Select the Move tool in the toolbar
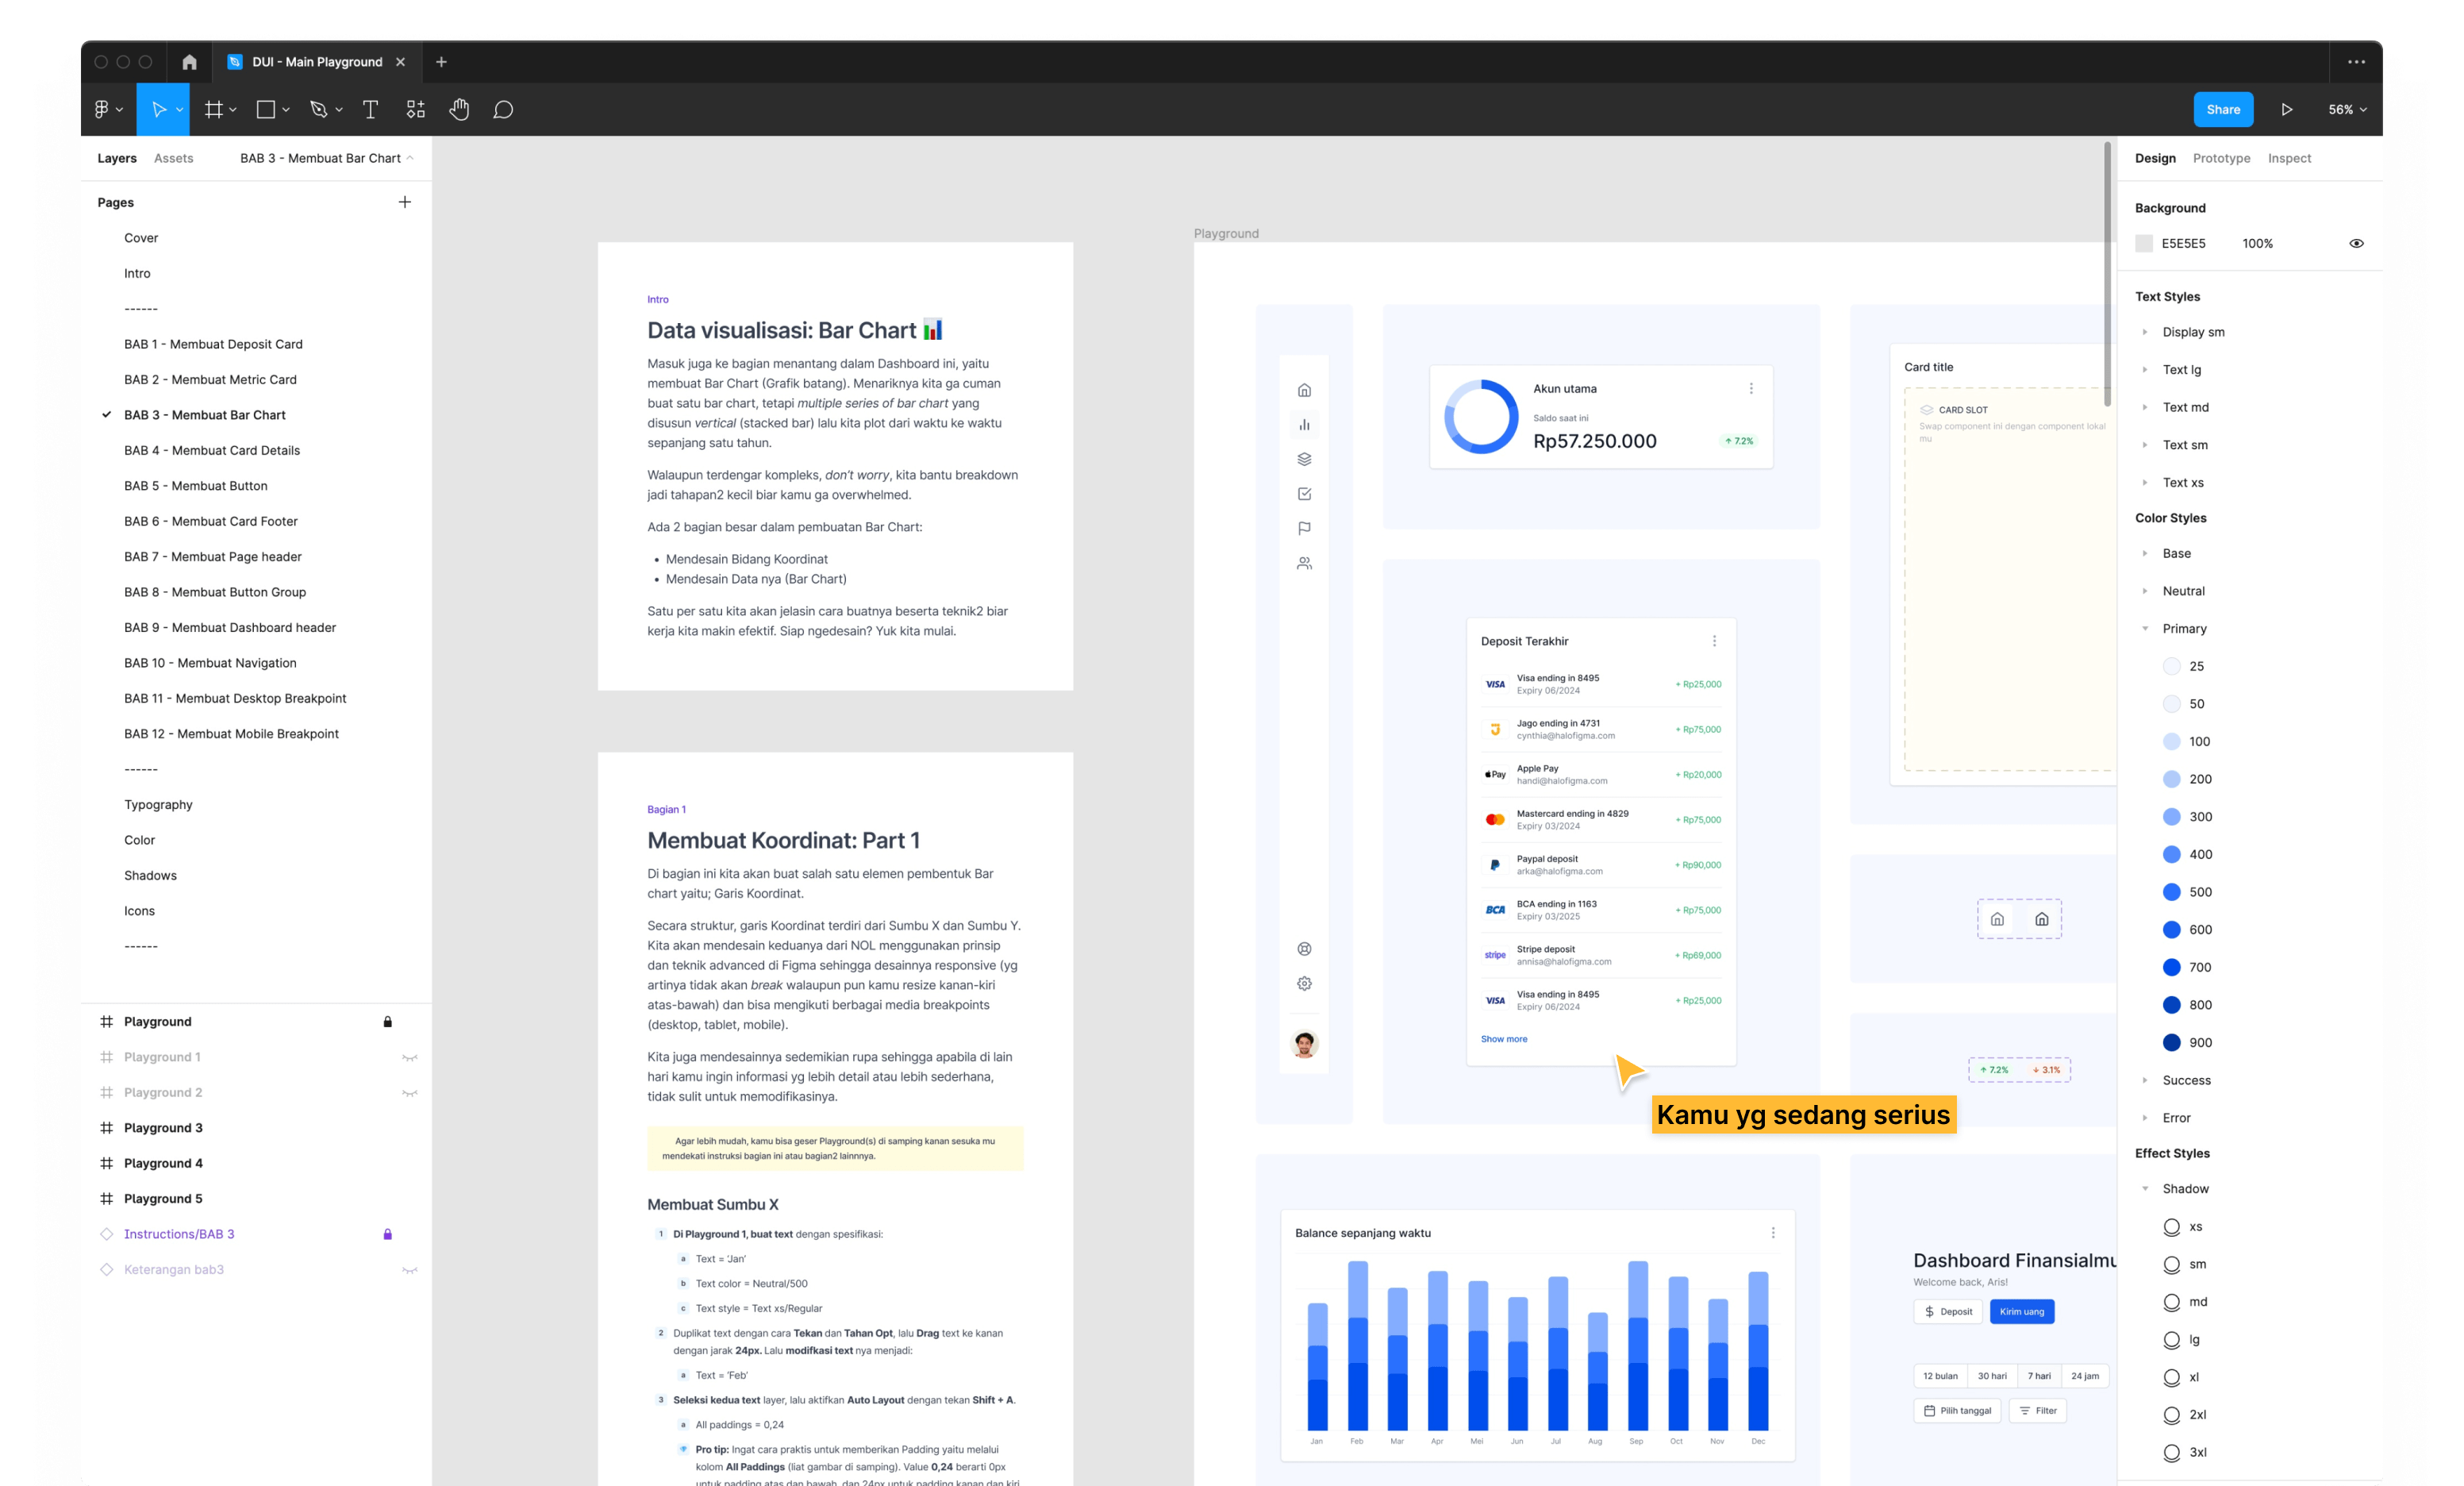This screenshot has width=2464, height=1486. click(162, 109)
